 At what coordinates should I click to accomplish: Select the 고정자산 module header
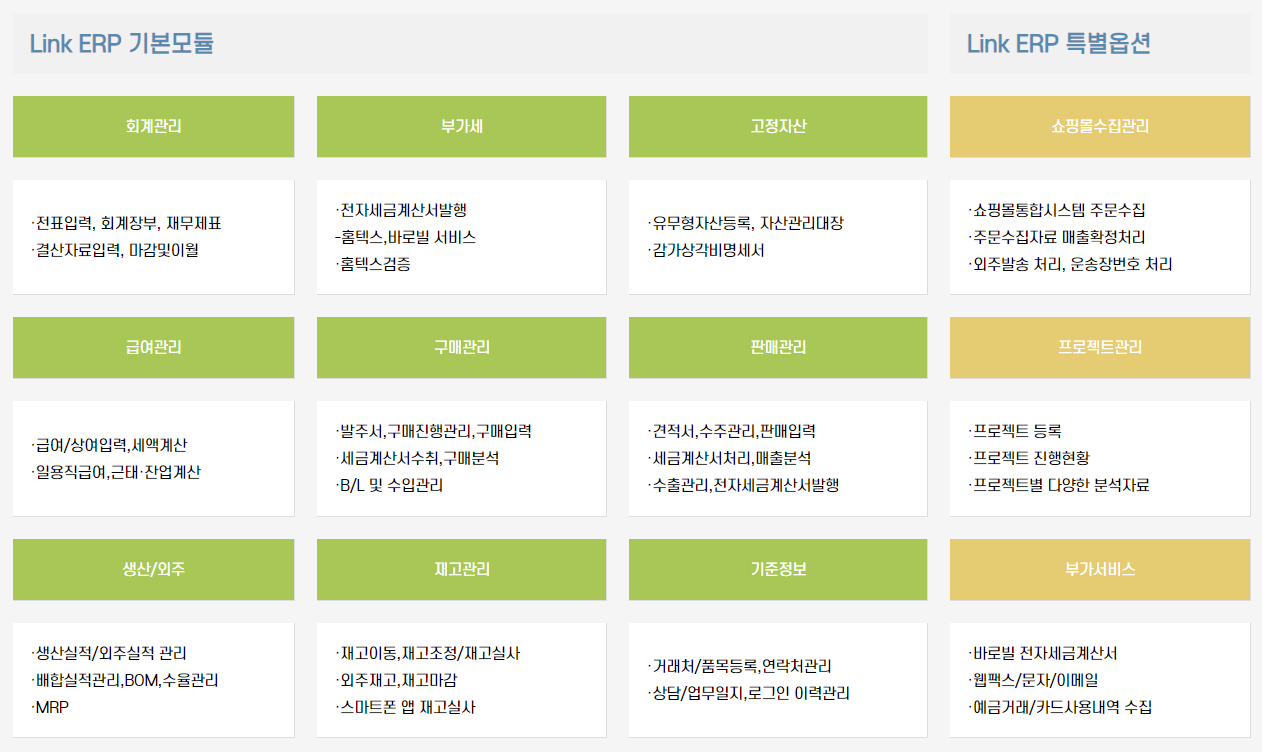(778, 127)
